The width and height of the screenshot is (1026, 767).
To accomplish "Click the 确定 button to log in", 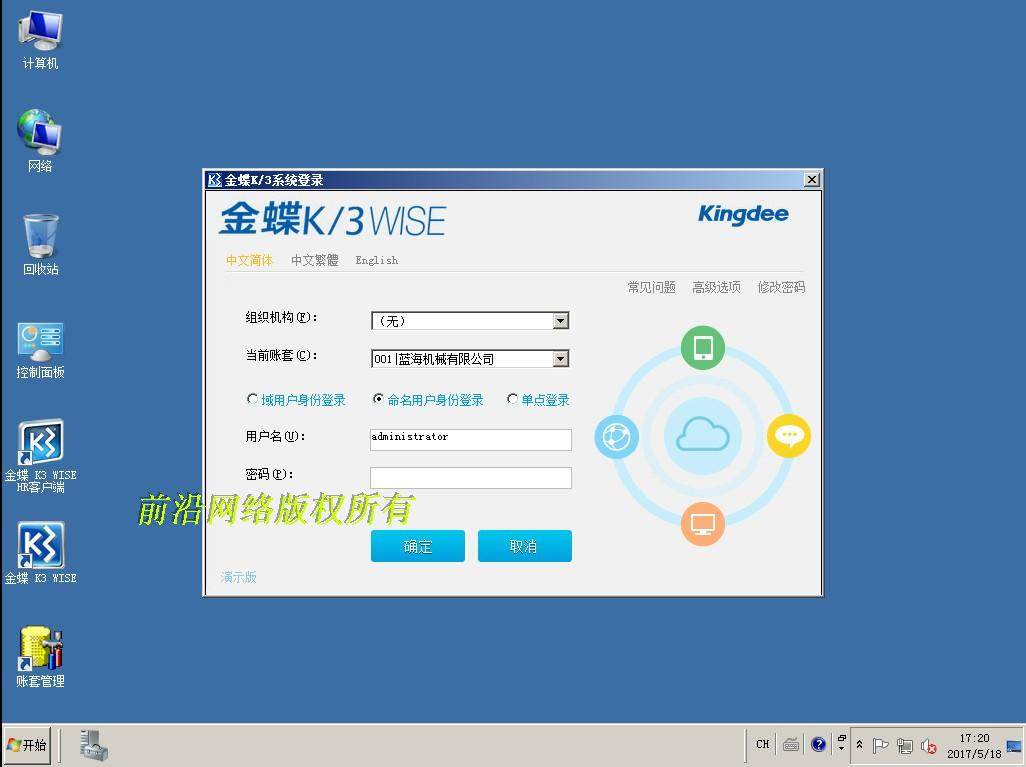I will (417, 546).
